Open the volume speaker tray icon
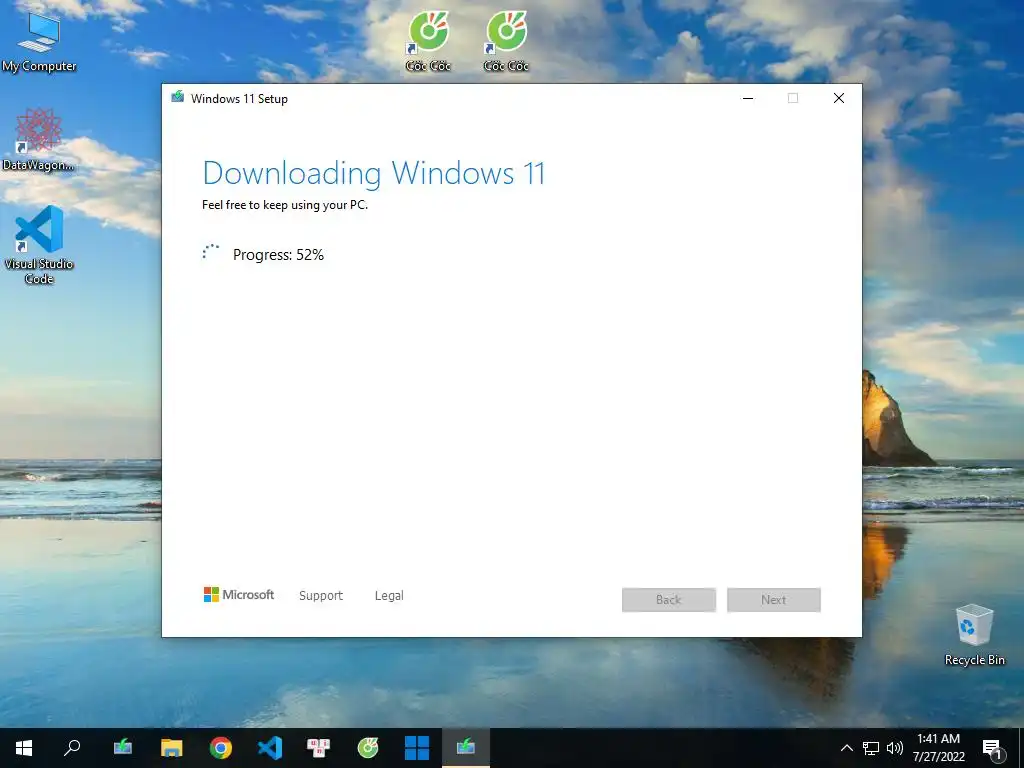Image resolution: width=1024 pixels, height=768 pixels. pyautogui.click(x=895, y=748)
